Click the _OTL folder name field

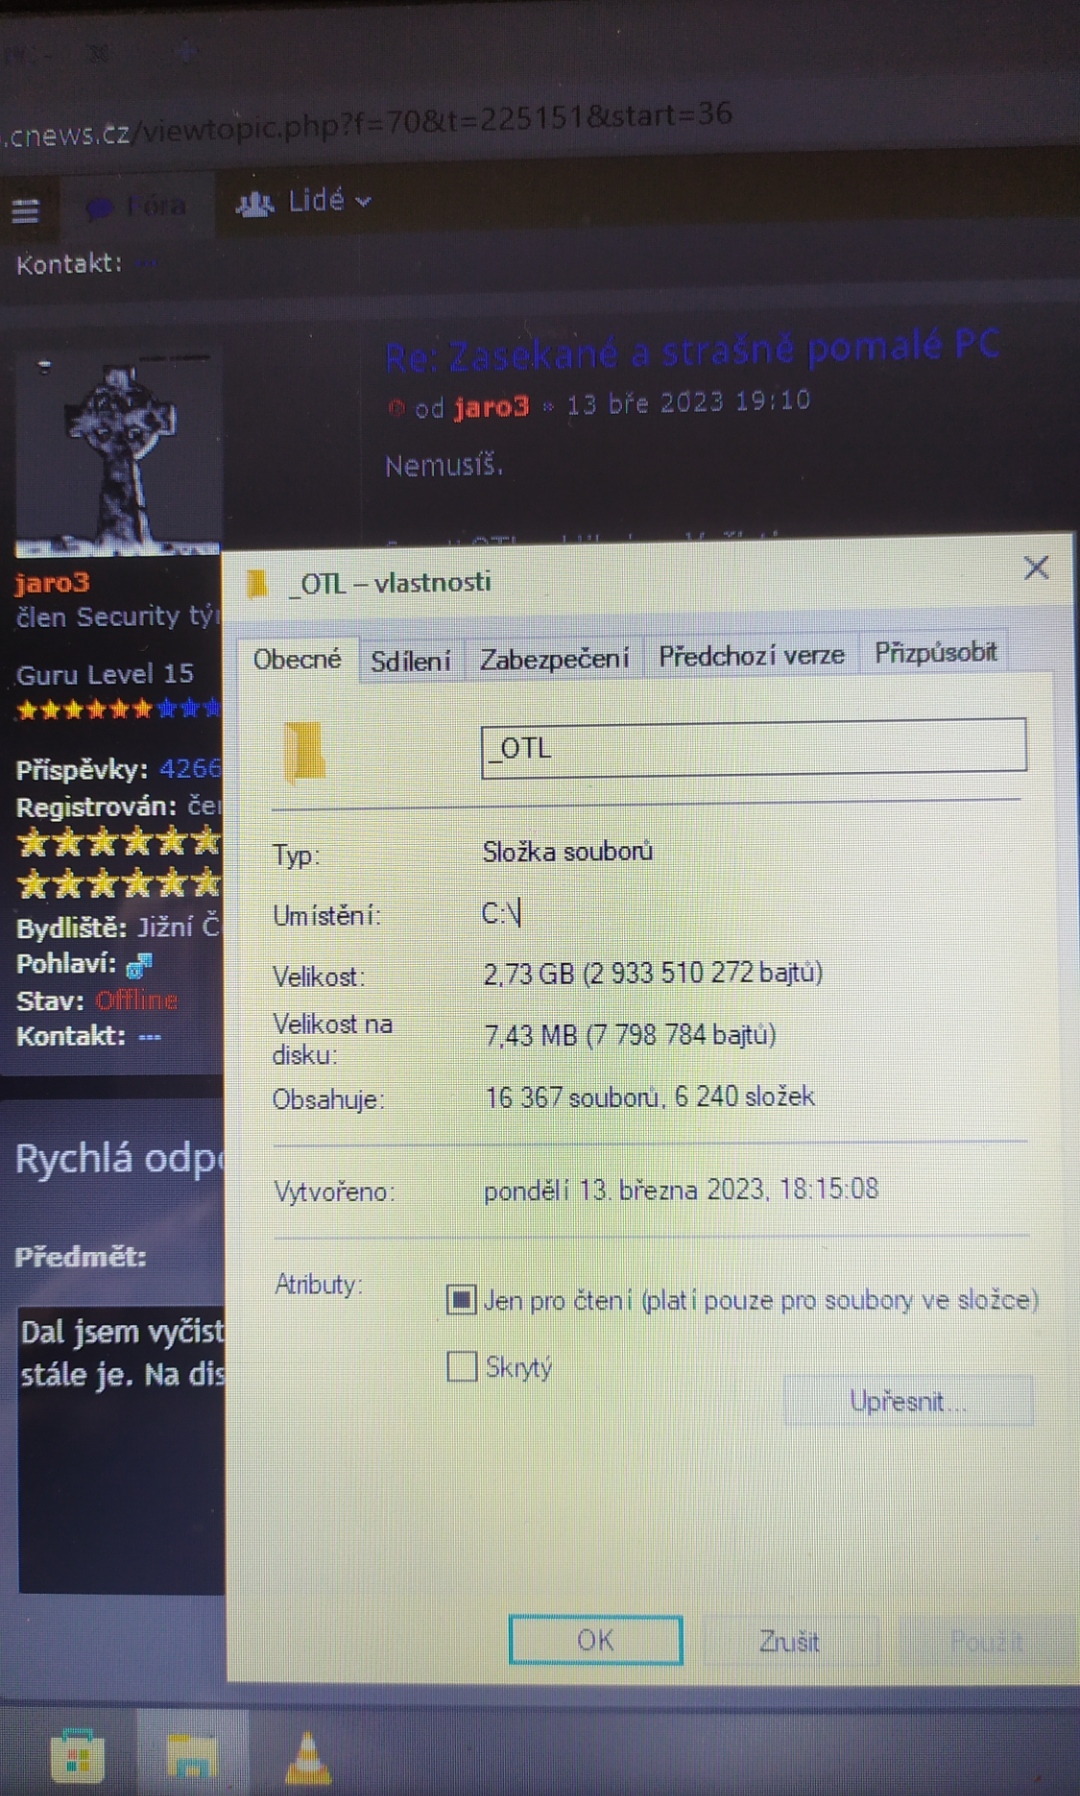click(753, 747)
